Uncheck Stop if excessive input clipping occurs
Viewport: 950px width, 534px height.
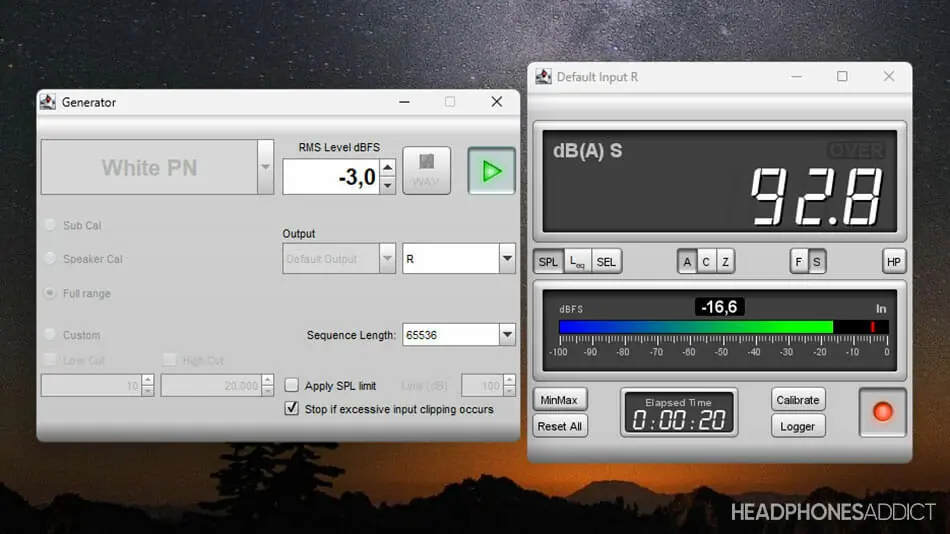291,409
